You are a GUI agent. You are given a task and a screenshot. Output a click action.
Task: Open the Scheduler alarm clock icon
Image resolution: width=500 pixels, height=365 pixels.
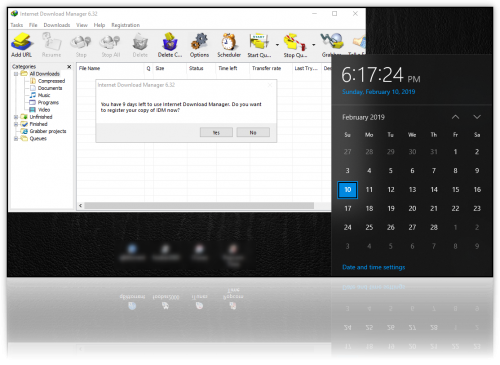(229, 42)
